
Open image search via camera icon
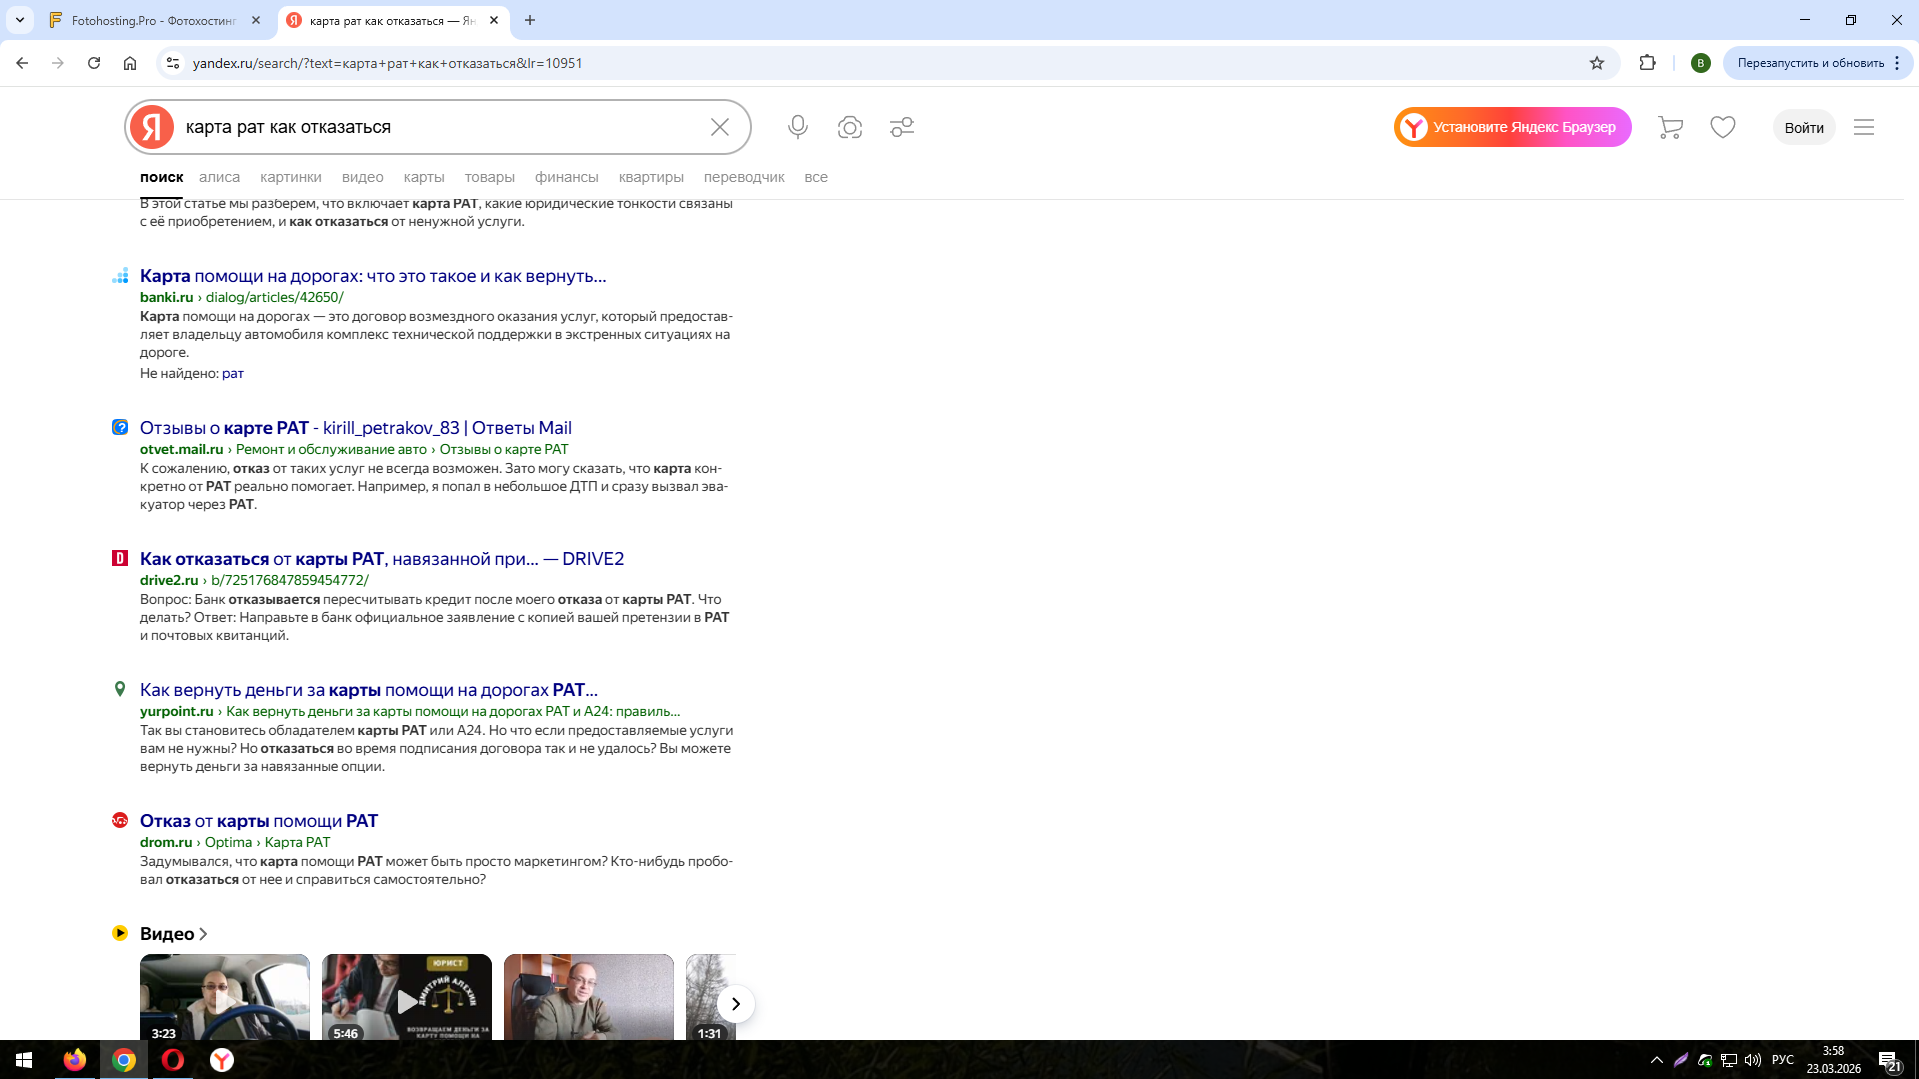[x=850, y=127]
